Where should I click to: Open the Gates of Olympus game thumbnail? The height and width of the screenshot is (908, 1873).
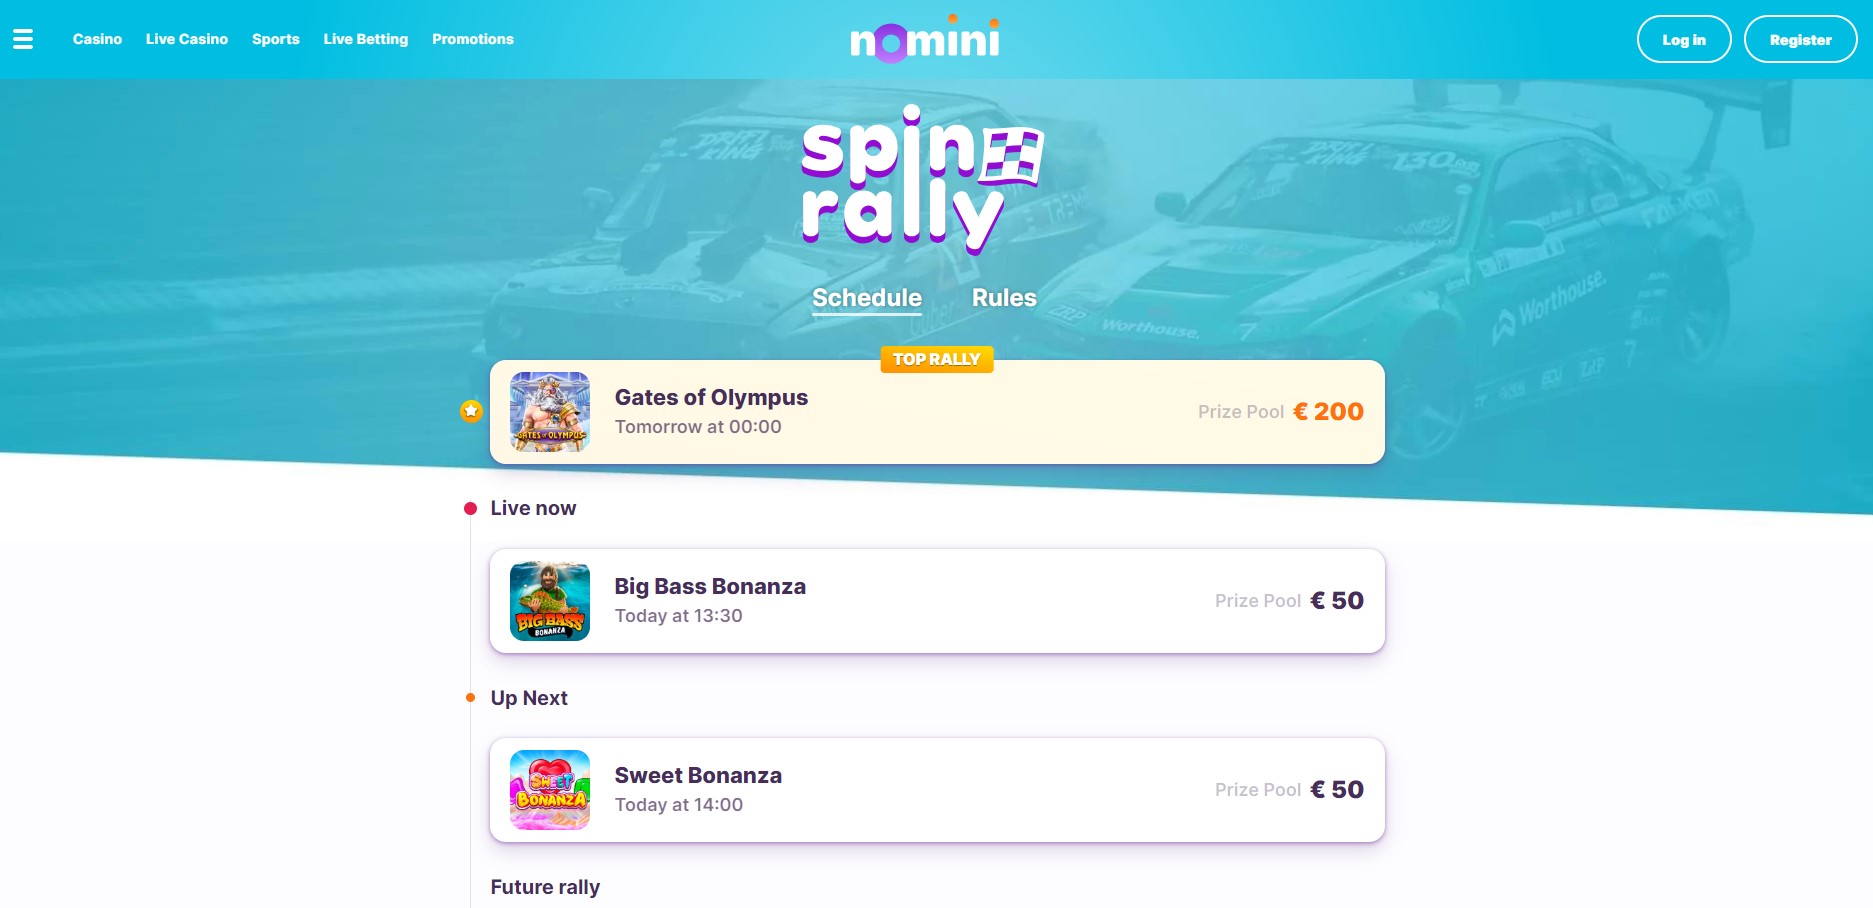[550, 412]
